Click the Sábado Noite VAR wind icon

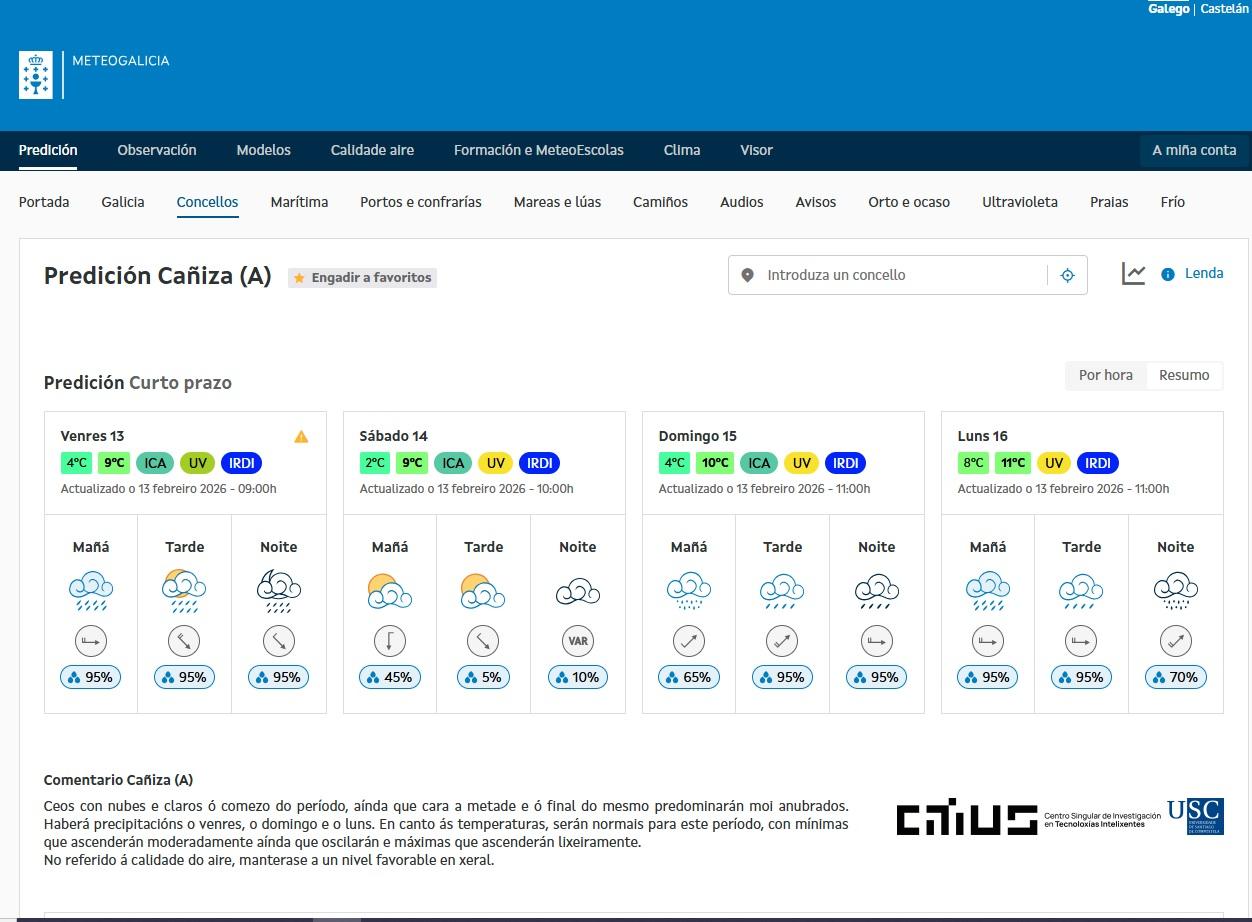tap(578, 641)
